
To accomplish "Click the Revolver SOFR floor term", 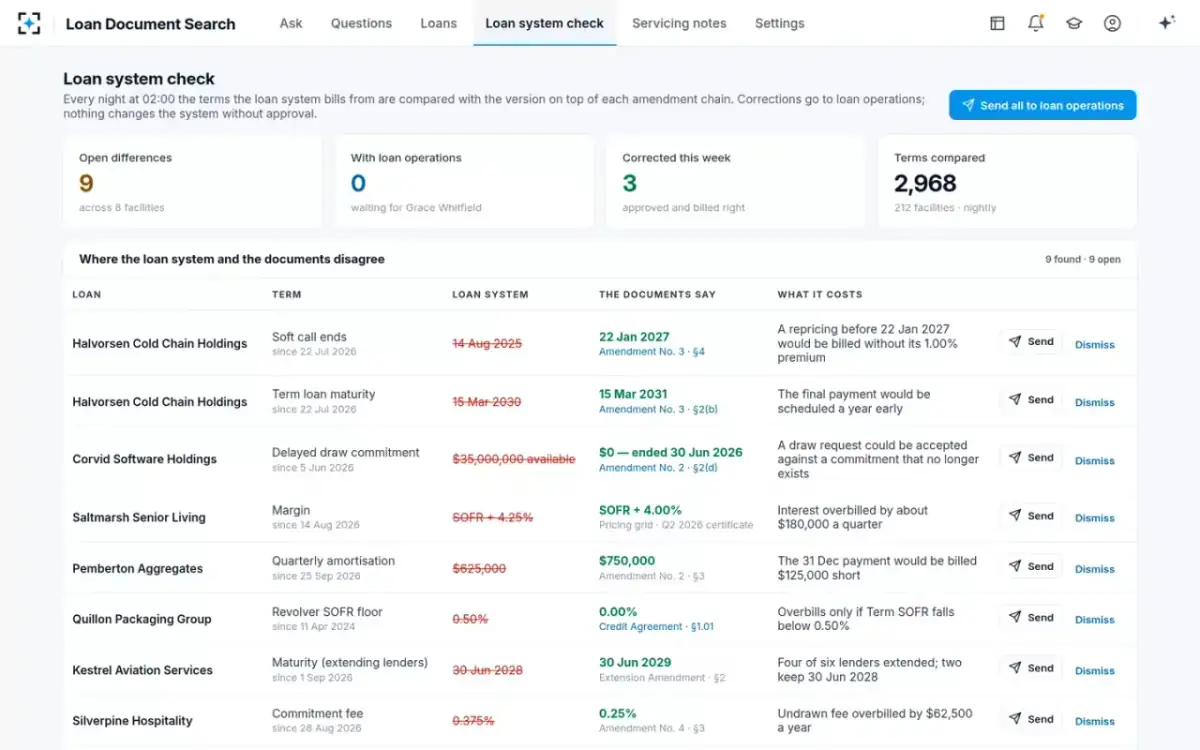I will point(327,611).
